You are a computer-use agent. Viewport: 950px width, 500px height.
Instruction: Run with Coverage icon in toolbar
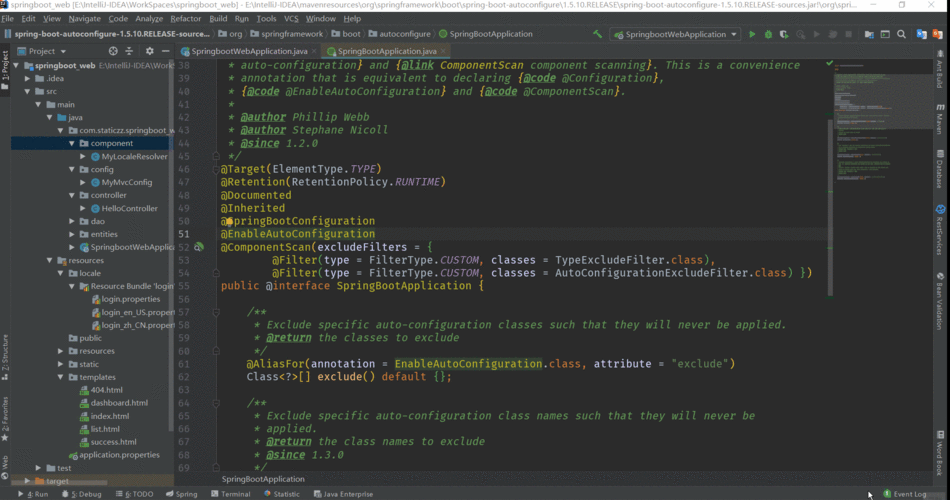784,34
